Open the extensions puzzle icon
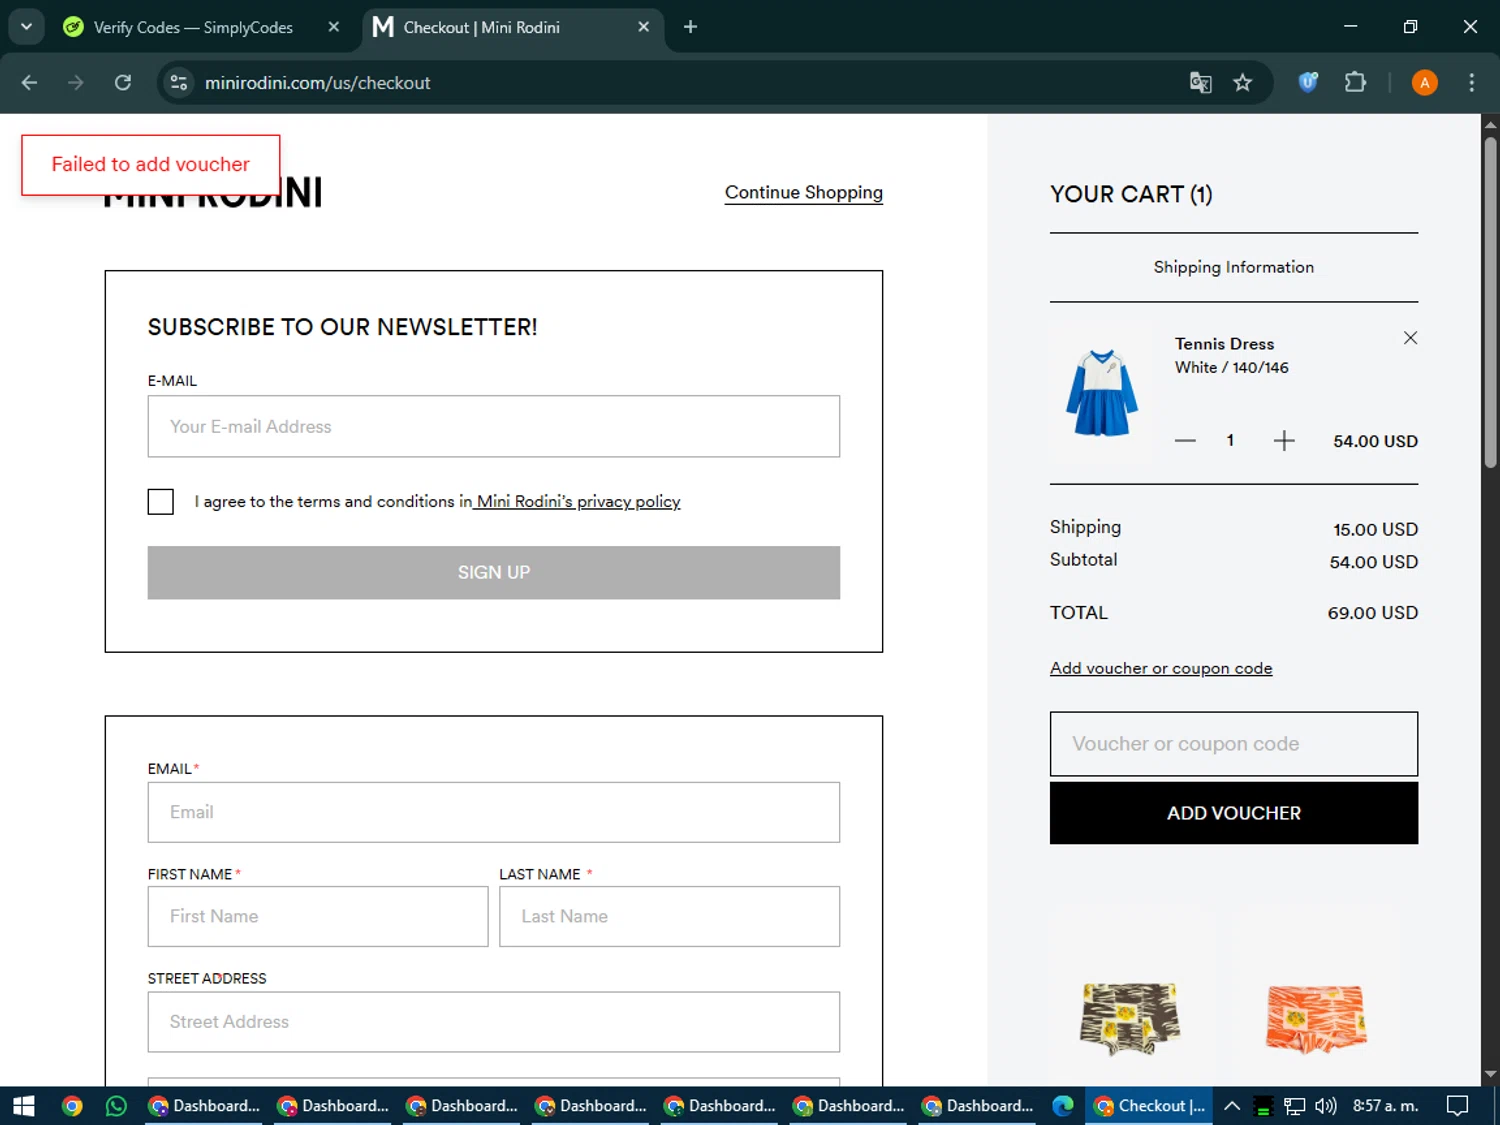 click(x=1355, y=83)
